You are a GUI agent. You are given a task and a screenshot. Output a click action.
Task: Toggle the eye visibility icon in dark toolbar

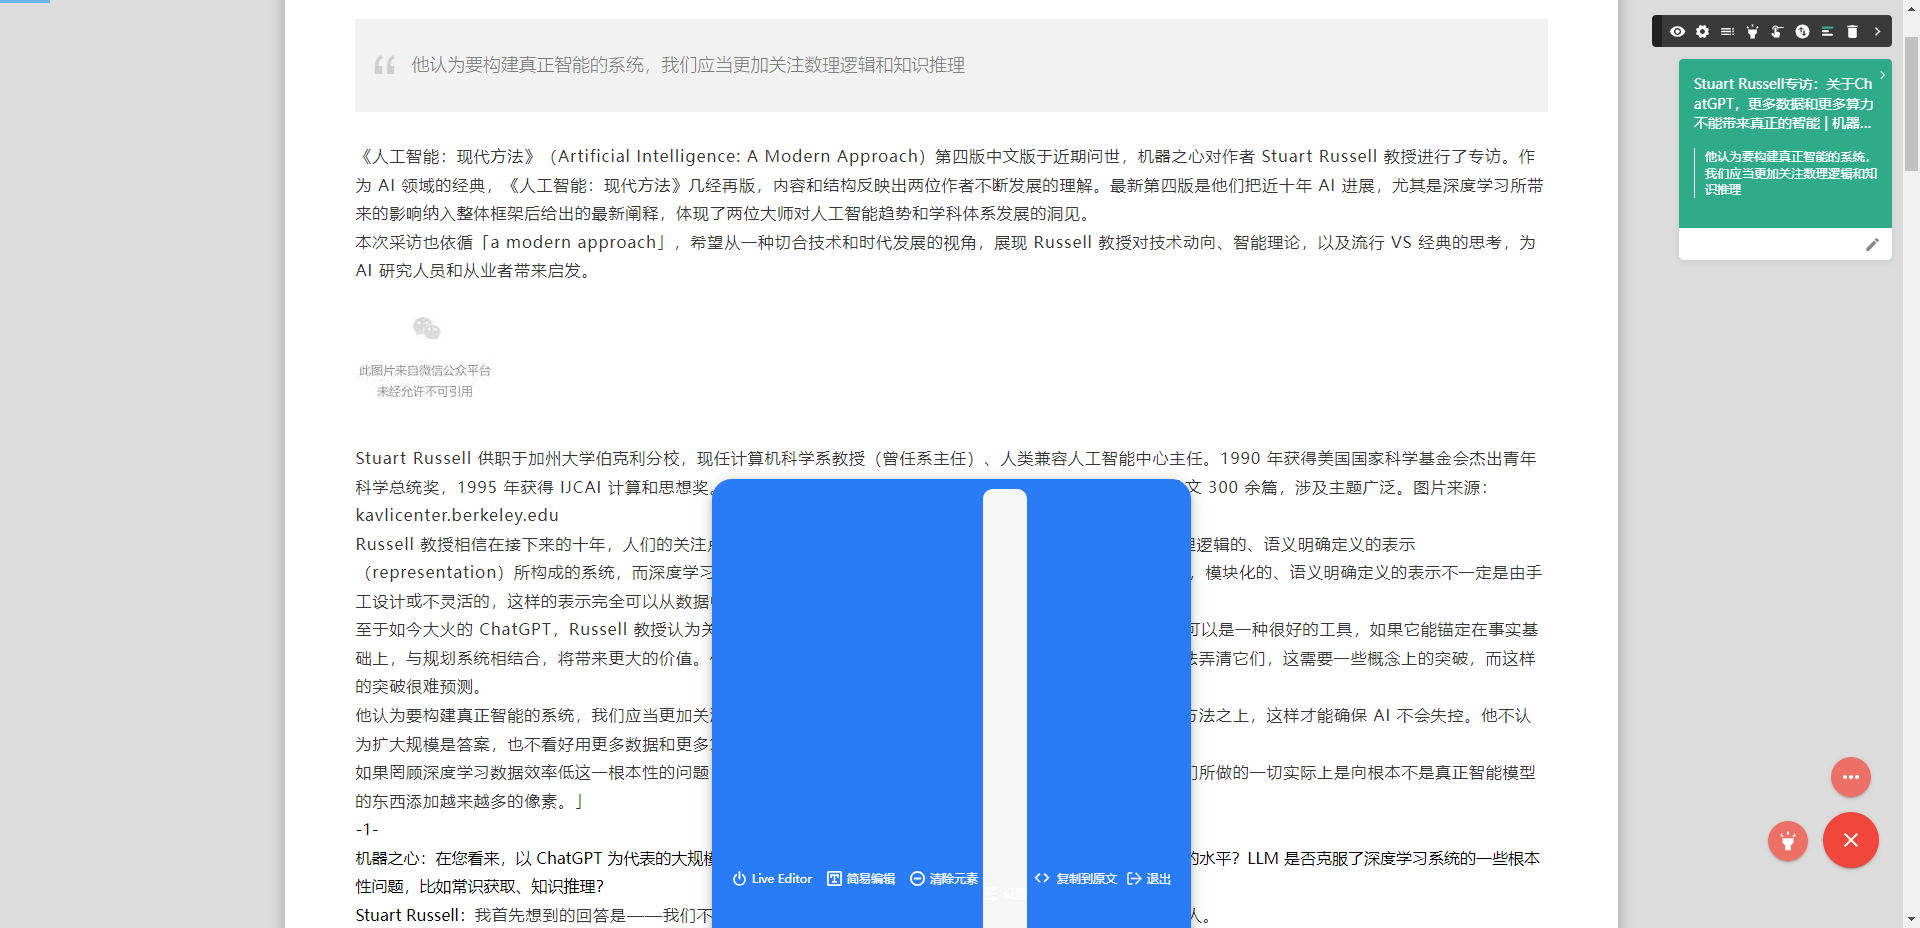point(1677,32)
